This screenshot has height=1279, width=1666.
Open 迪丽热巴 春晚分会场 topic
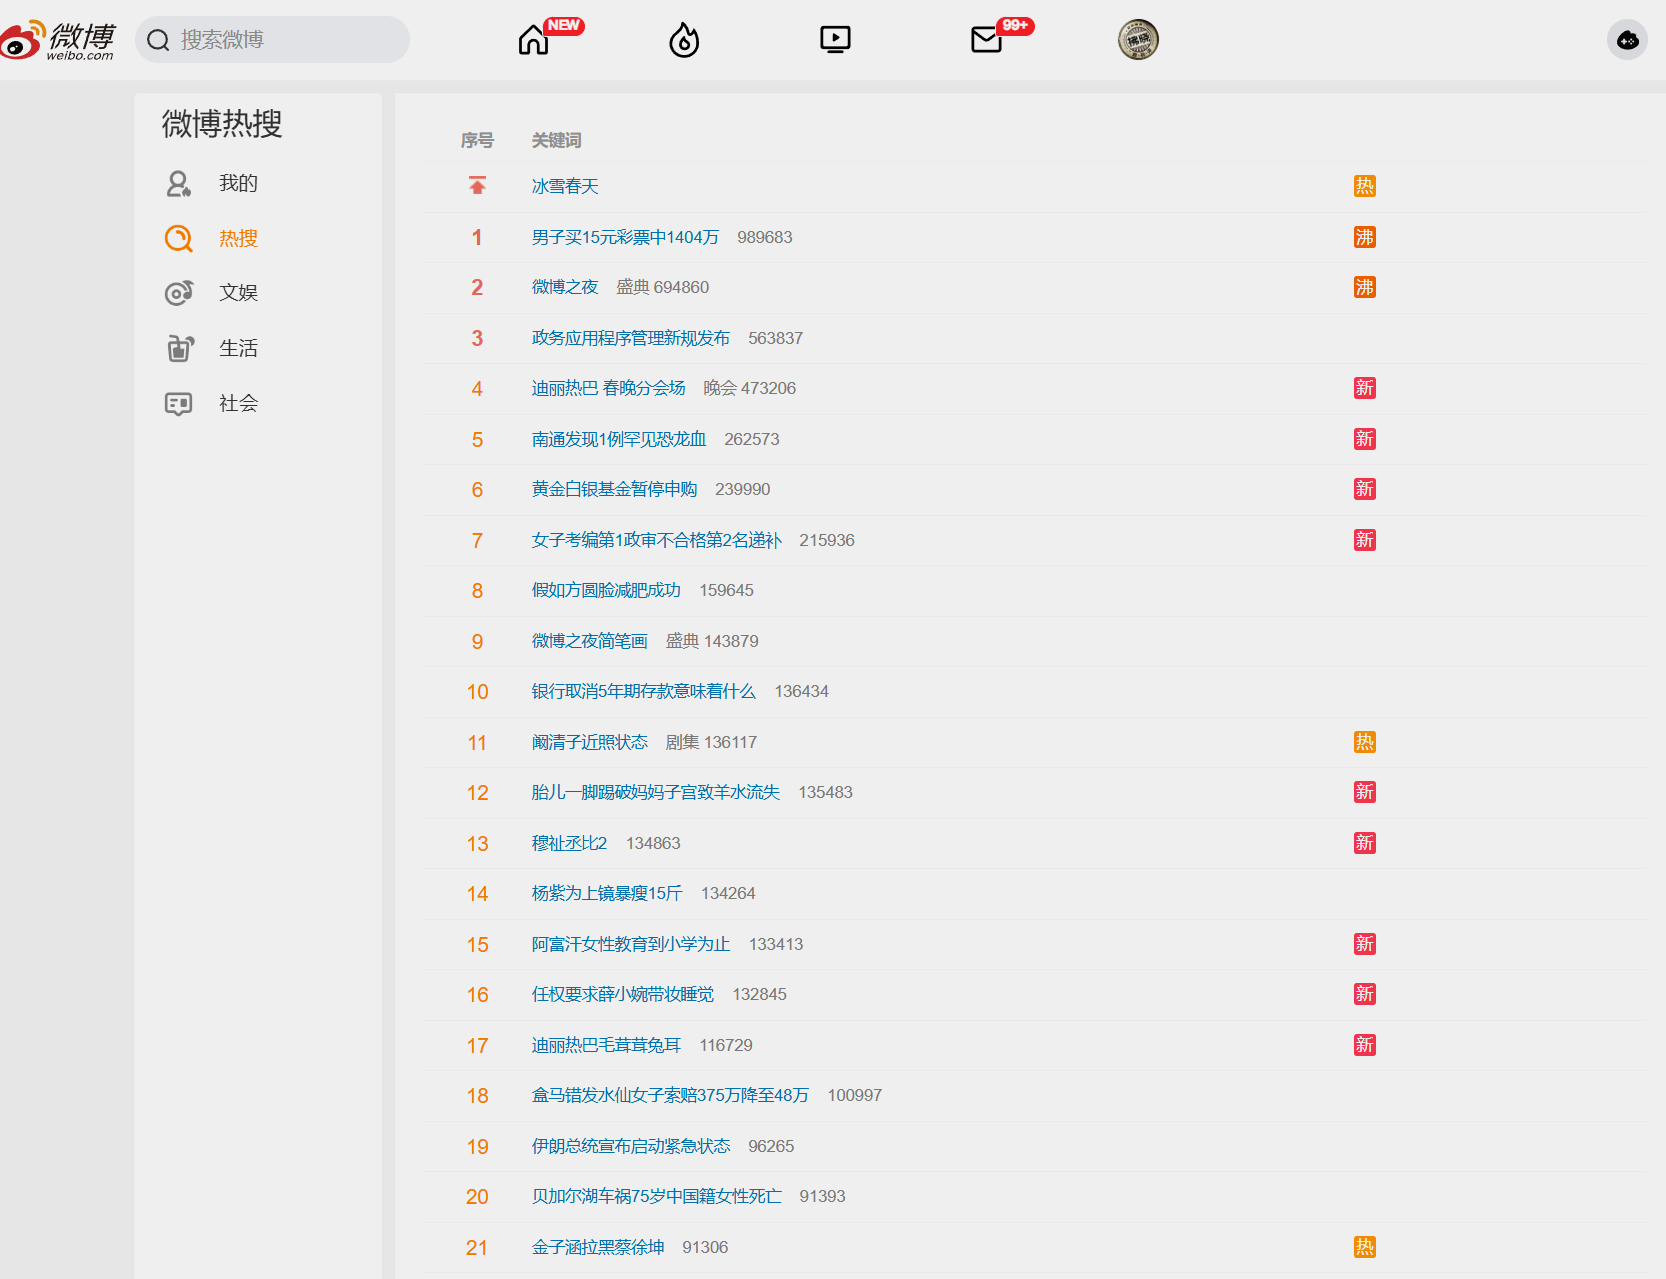tap(607, 388)
